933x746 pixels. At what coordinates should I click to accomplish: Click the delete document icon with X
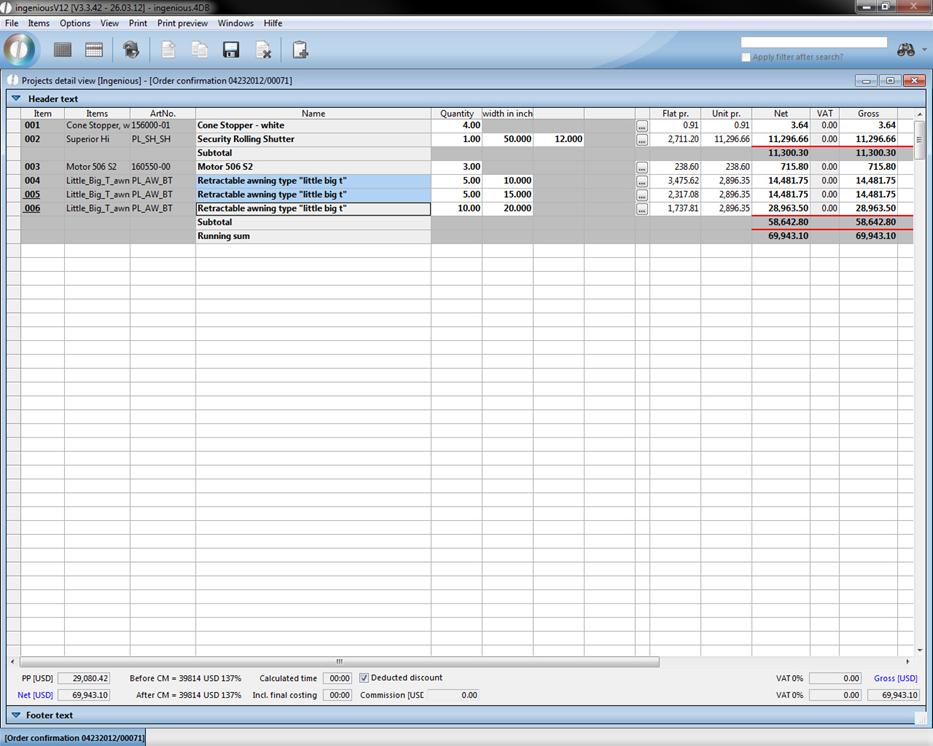coord(263,50)
